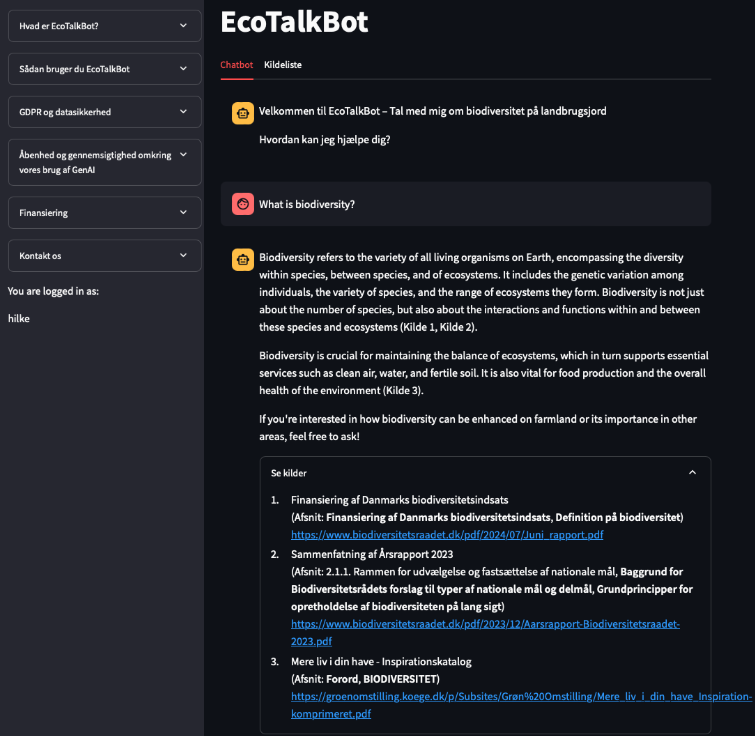Image resolution: width=755 pixels, height=736 pixels.
Task: Click the up chevron on 'Se kilder'
Action: tap(692, 473)
